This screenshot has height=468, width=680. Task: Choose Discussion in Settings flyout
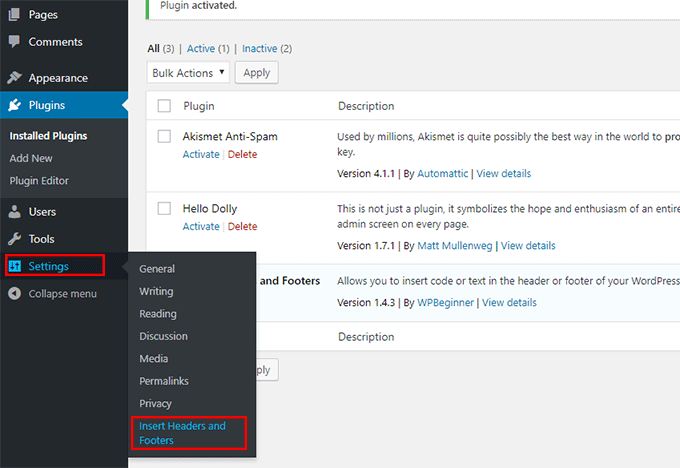tap(163, 336)
